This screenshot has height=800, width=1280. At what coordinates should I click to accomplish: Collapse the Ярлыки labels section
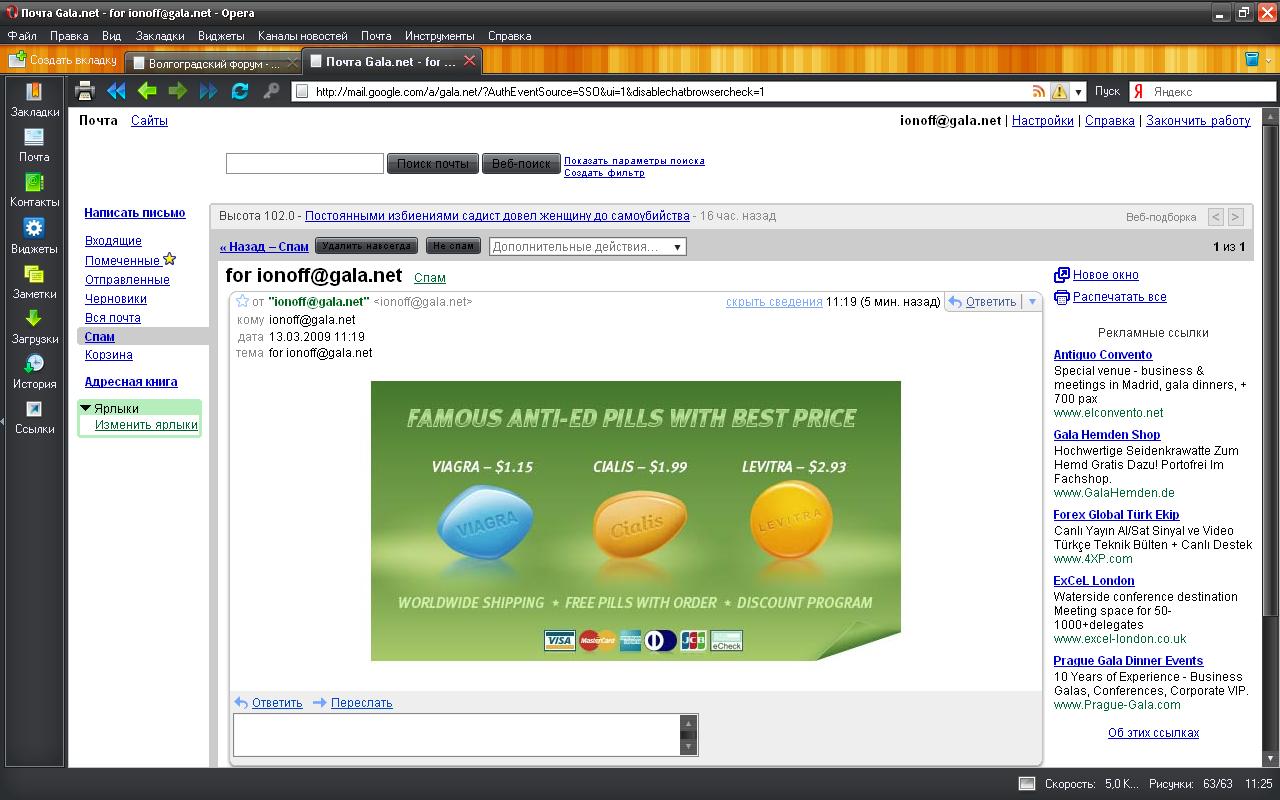click(x=86, y=408)
